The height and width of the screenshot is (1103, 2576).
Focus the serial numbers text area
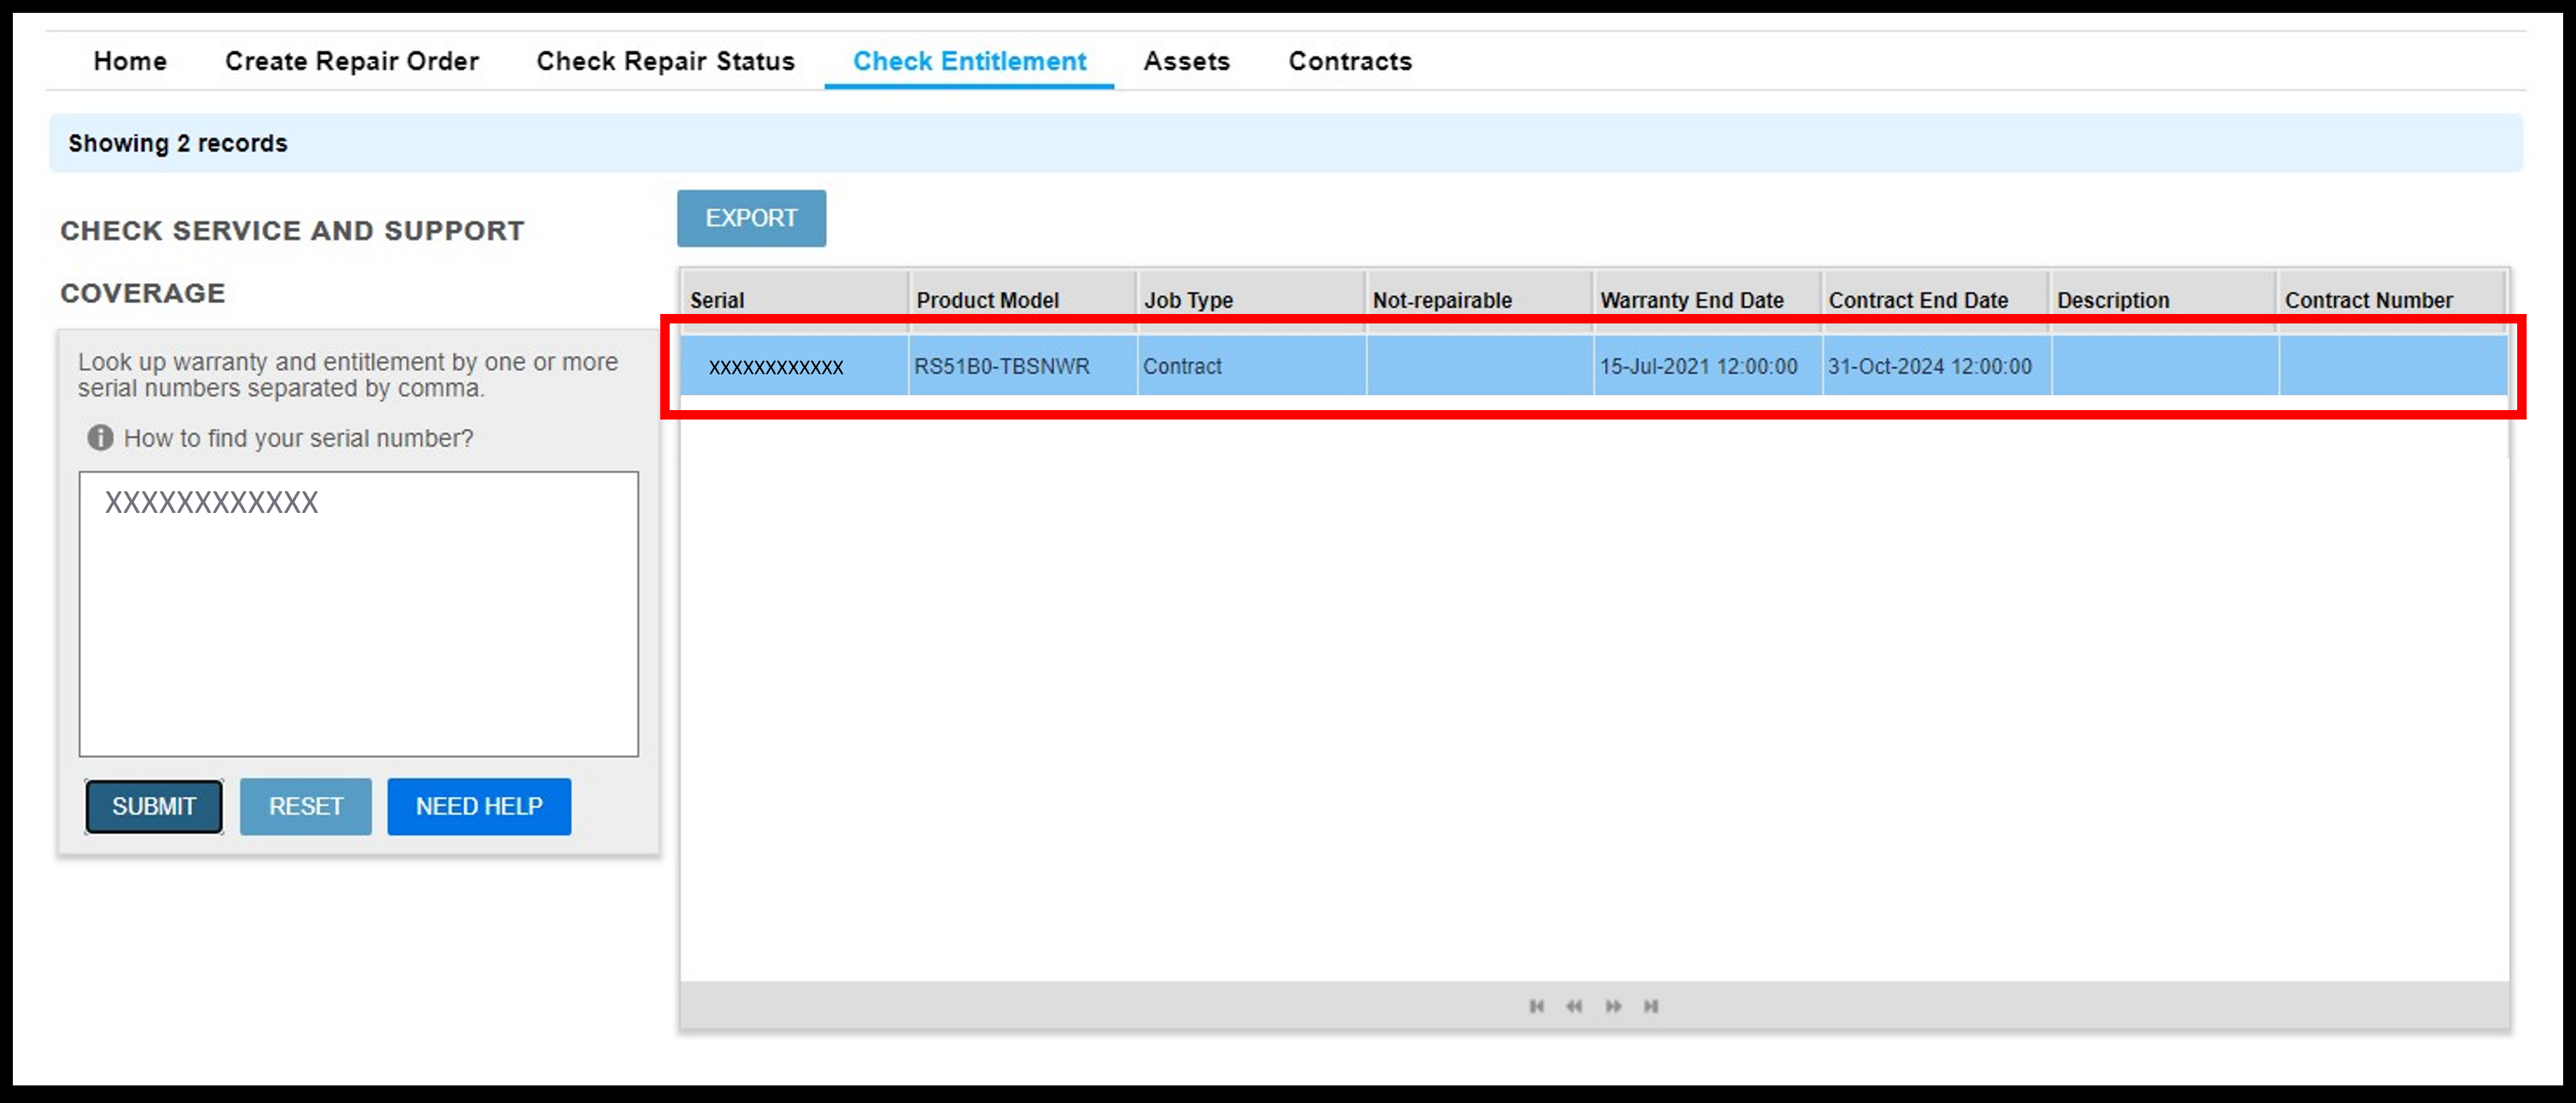click(359, 614)
